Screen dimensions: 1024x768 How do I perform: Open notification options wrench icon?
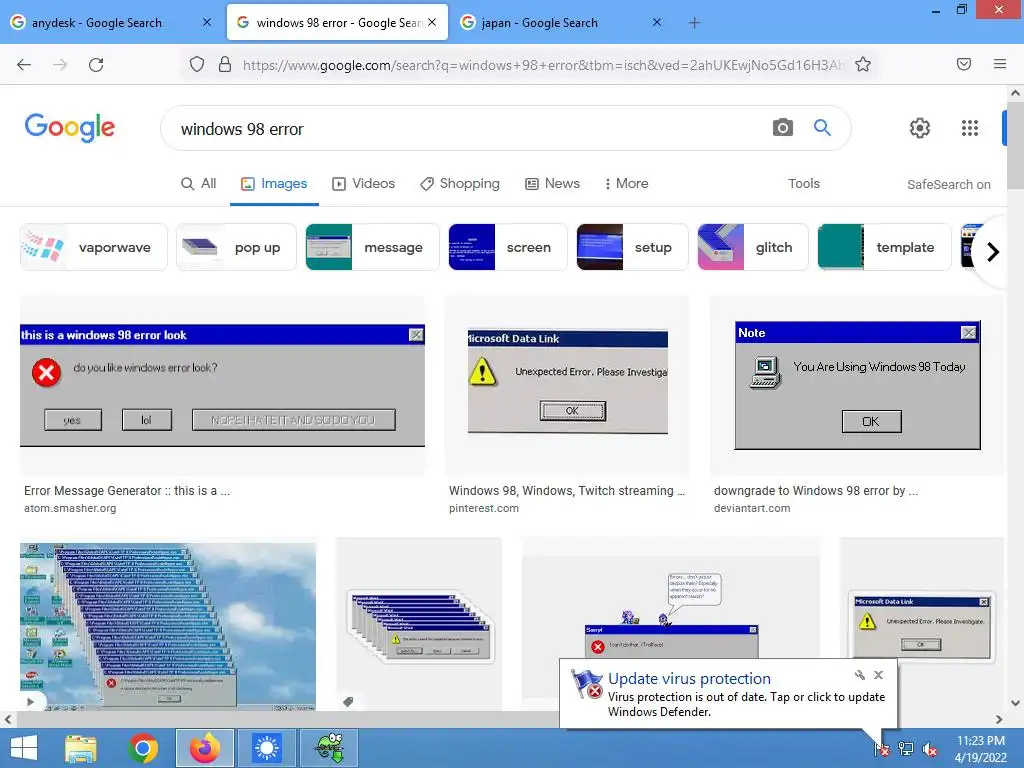point(859,675)
